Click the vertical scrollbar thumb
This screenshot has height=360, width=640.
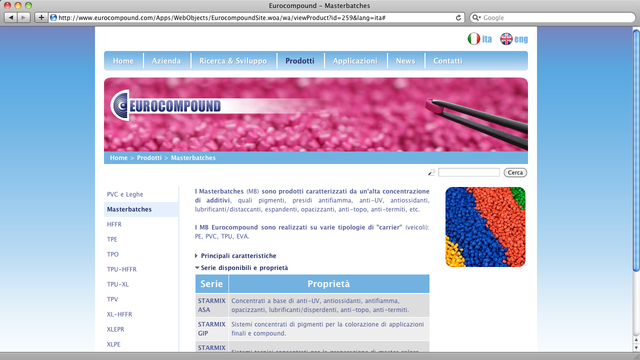tap(636, 150)
